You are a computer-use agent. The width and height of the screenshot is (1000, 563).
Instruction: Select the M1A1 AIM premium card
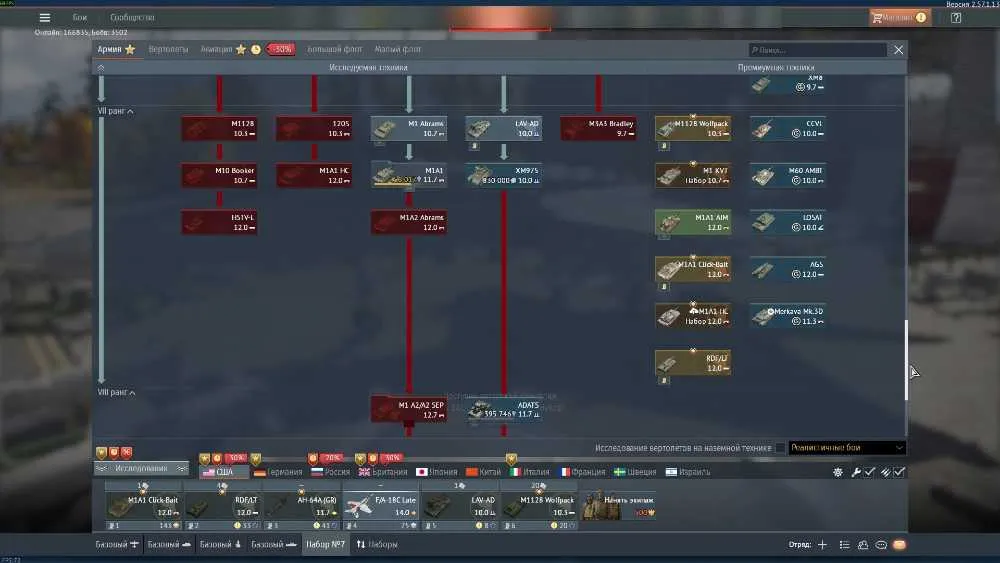(693, 223)
